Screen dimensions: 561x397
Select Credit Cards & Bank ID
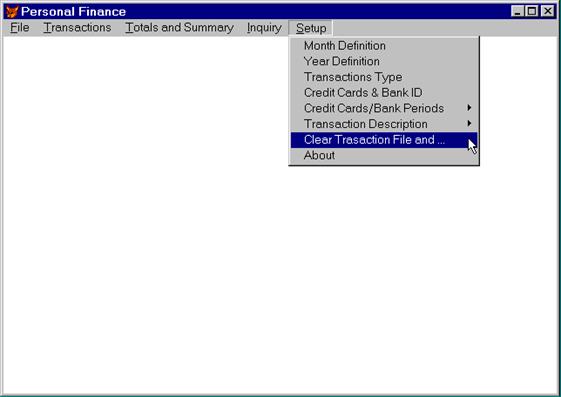pos(384,93)
